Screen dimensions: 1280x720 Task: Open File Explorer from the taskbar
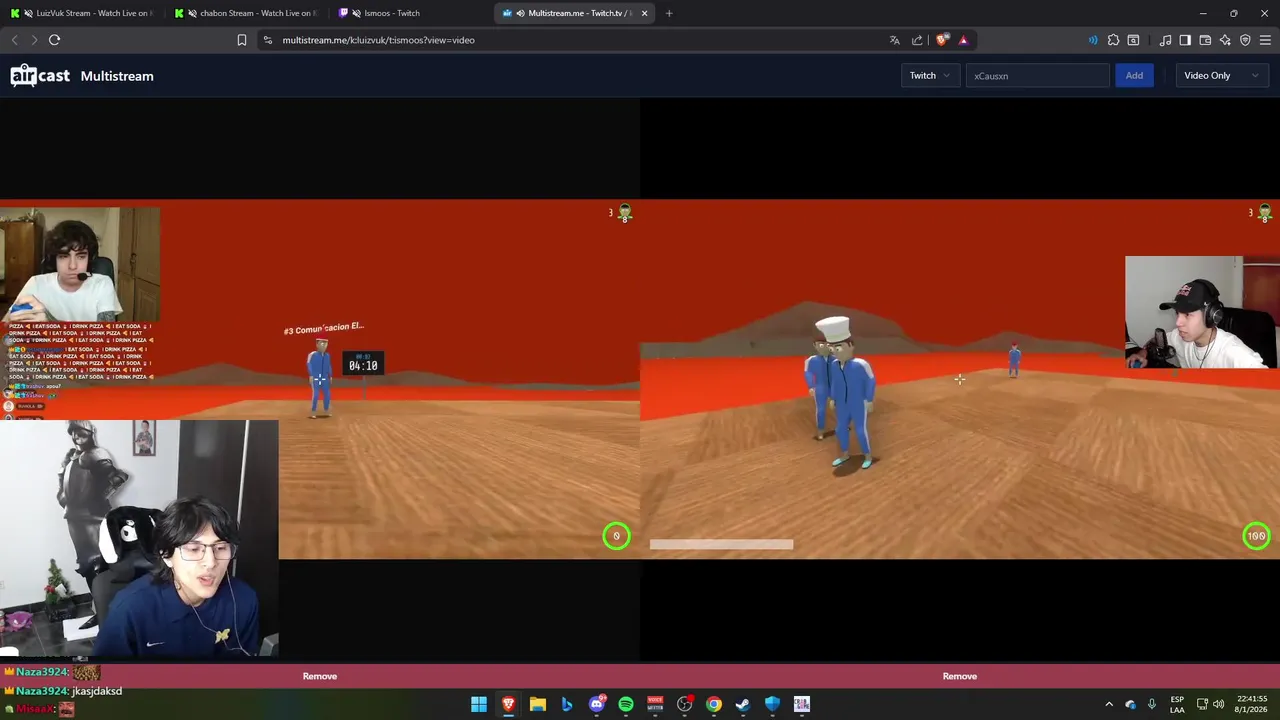click(x=537, y=704)
